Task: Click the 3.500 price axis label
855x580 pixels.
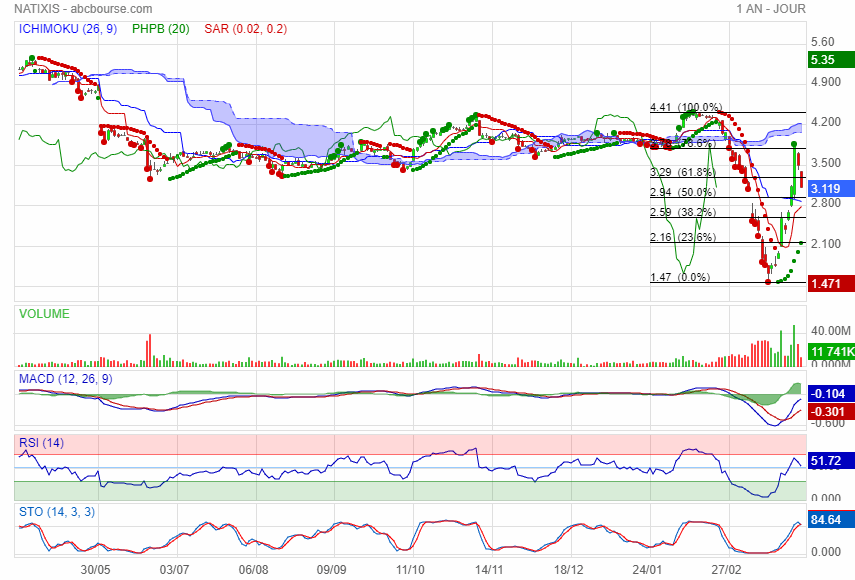Action: pos(826,162)
